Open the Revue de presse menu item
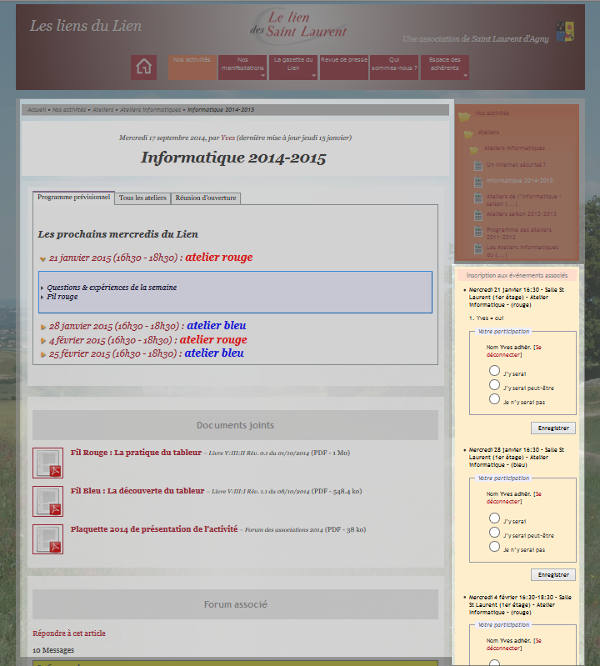Screen dimensions: 600x666 (344, 61)
